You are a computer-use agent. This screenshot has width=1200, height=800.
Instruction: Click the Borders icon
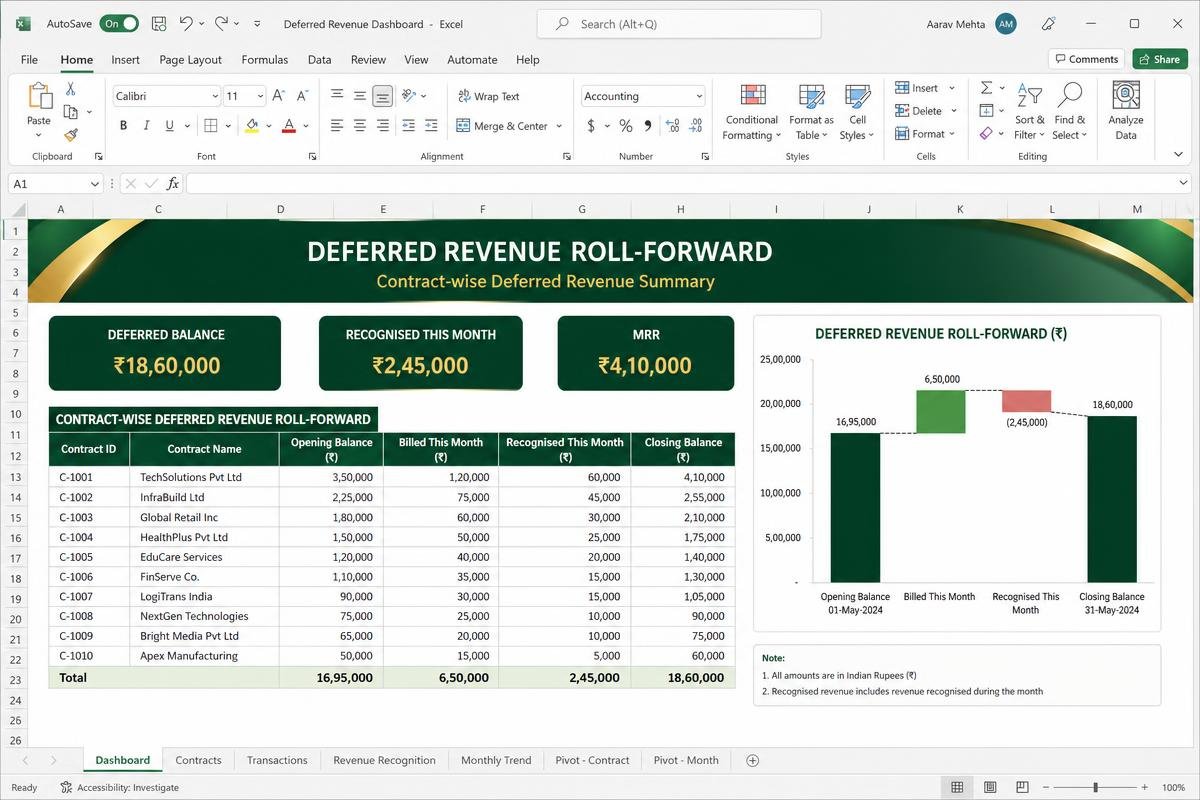[211, 126]
